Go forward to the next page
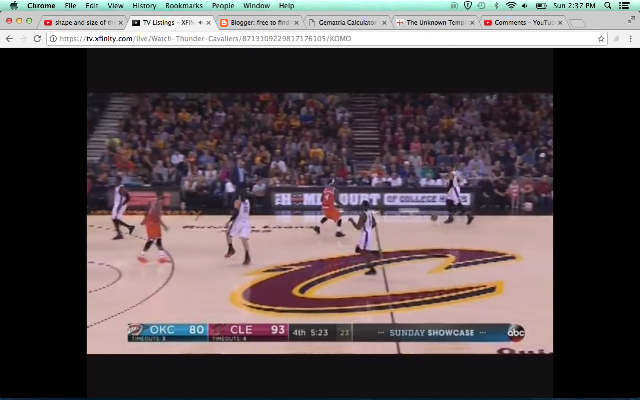 pyautogui.click(x=23, y=38)
